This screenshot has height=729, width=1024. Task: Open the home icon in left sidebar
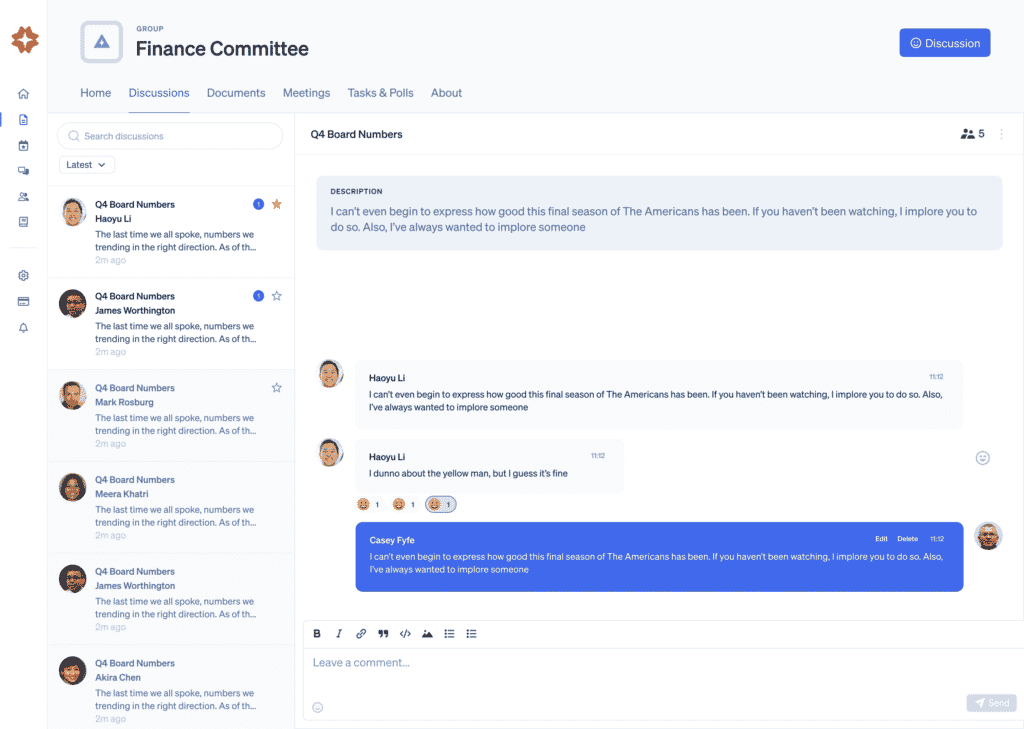[x=24, y=94]
